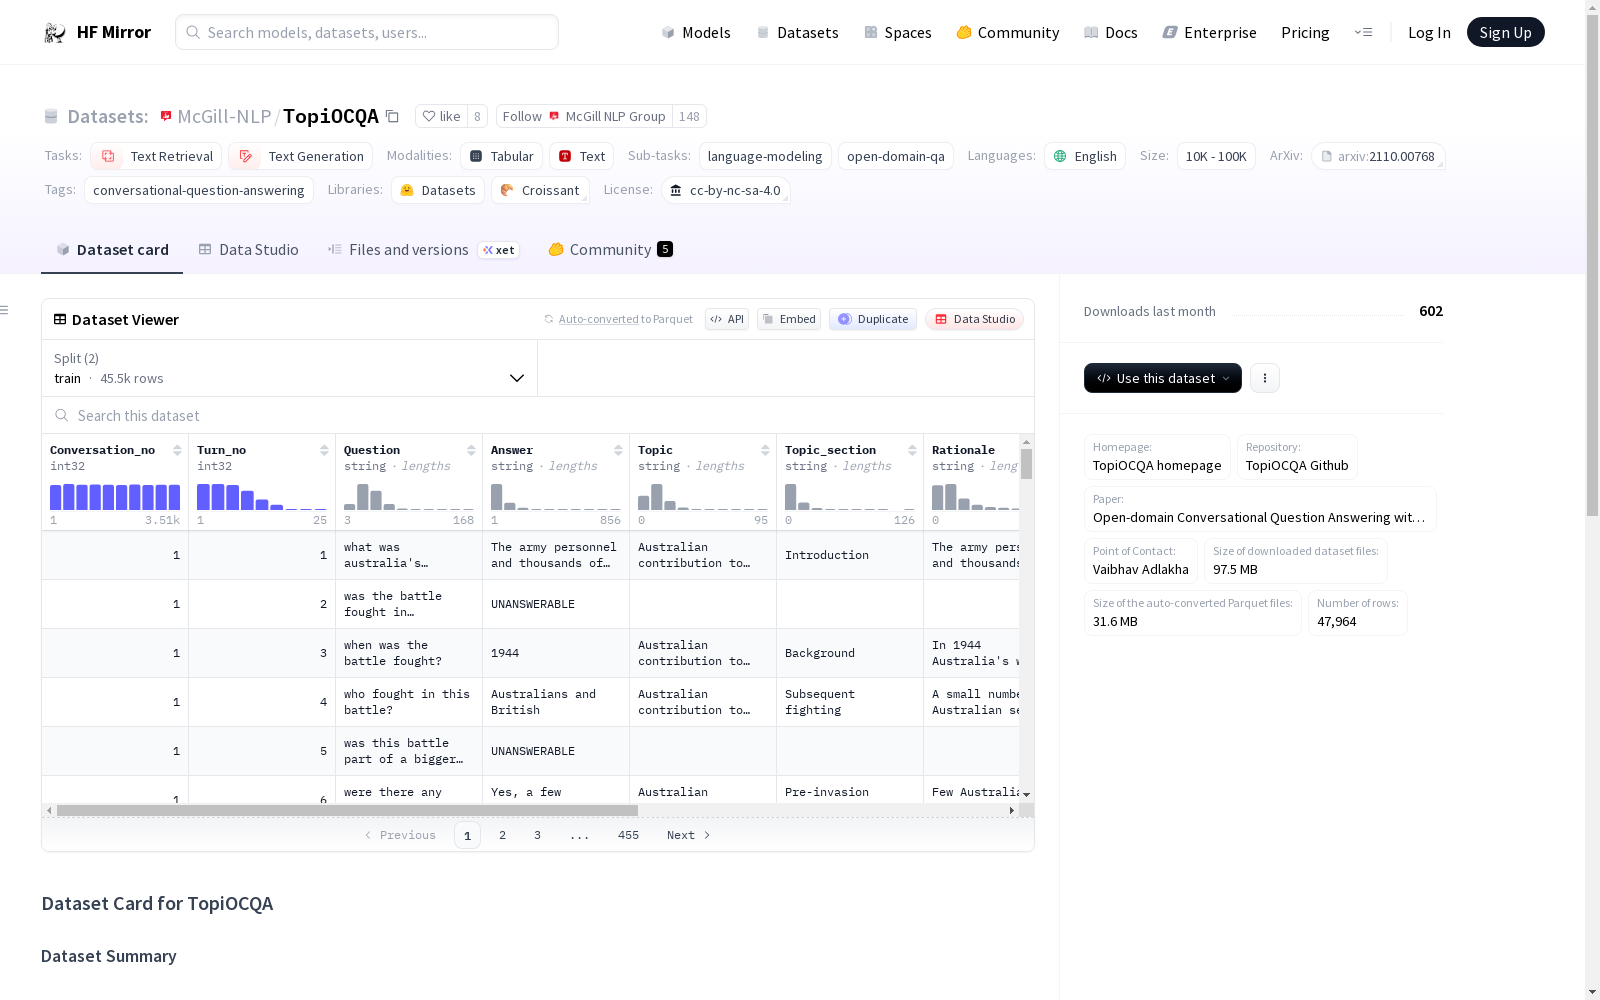Go to page 2 of the dataset
Viewport: 1600px width, 1000px height.
point(502,835)
